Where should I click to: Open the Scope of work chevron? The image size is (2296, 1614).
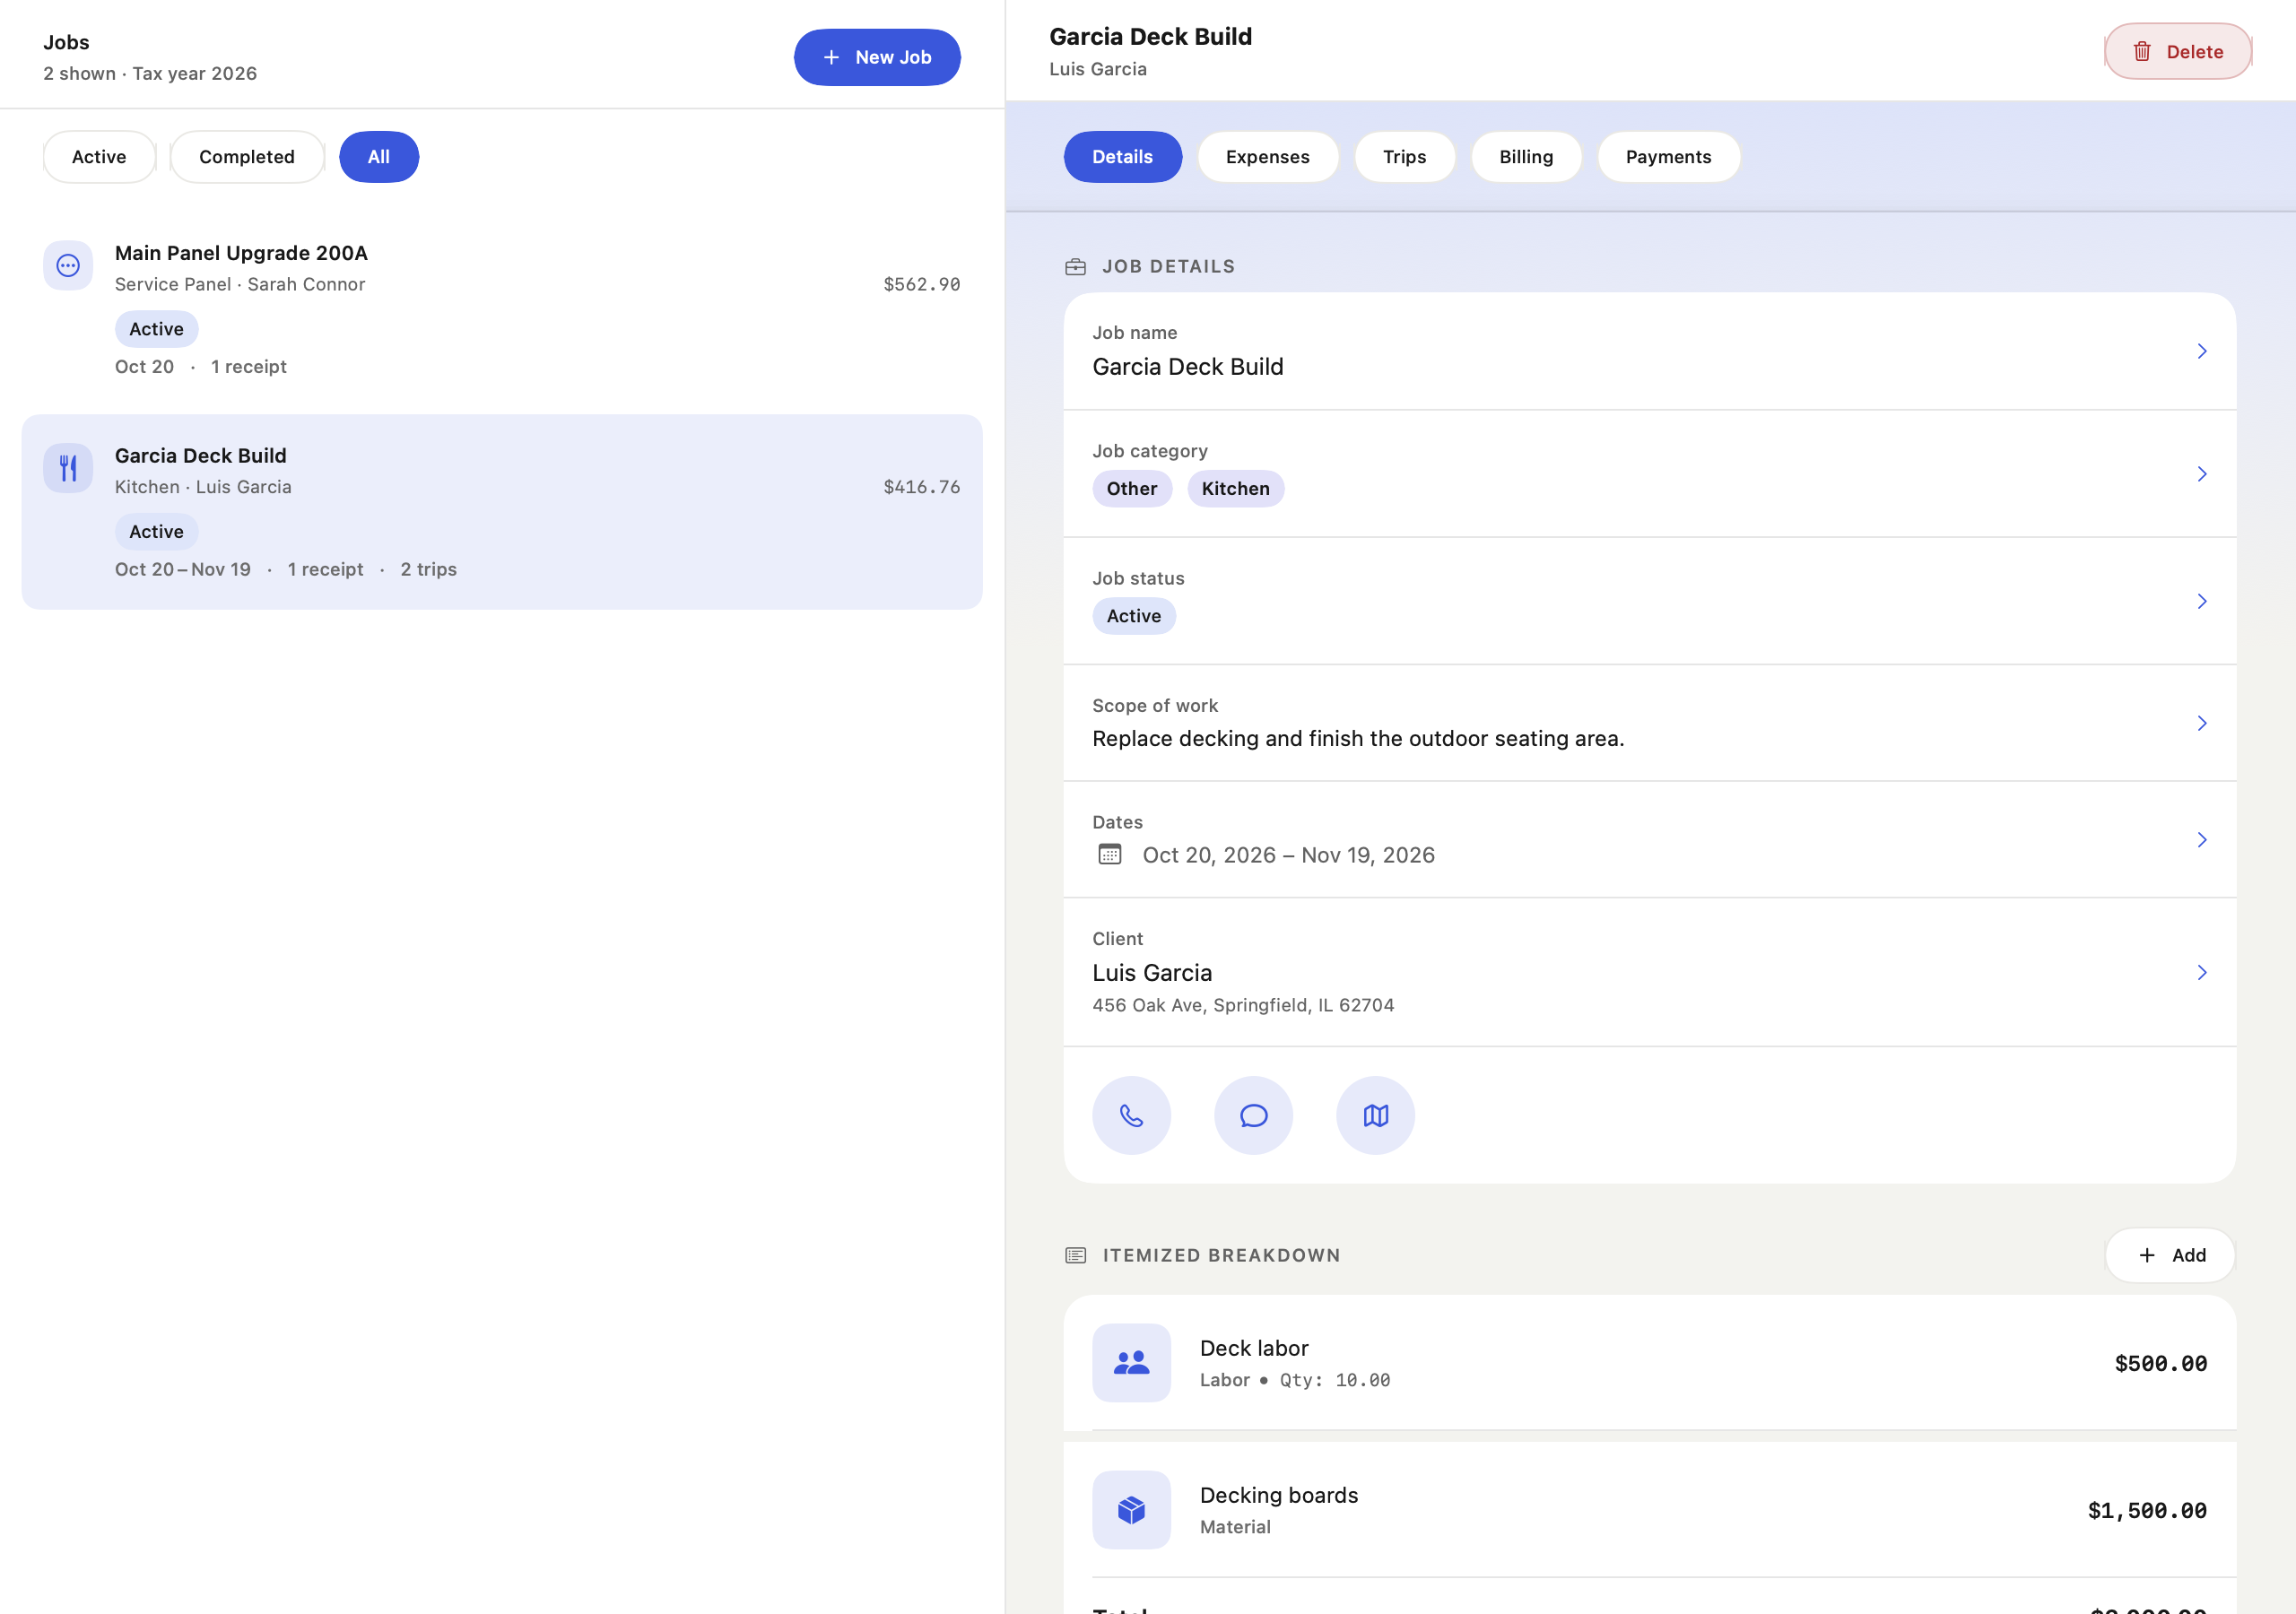coord(2201,723)
